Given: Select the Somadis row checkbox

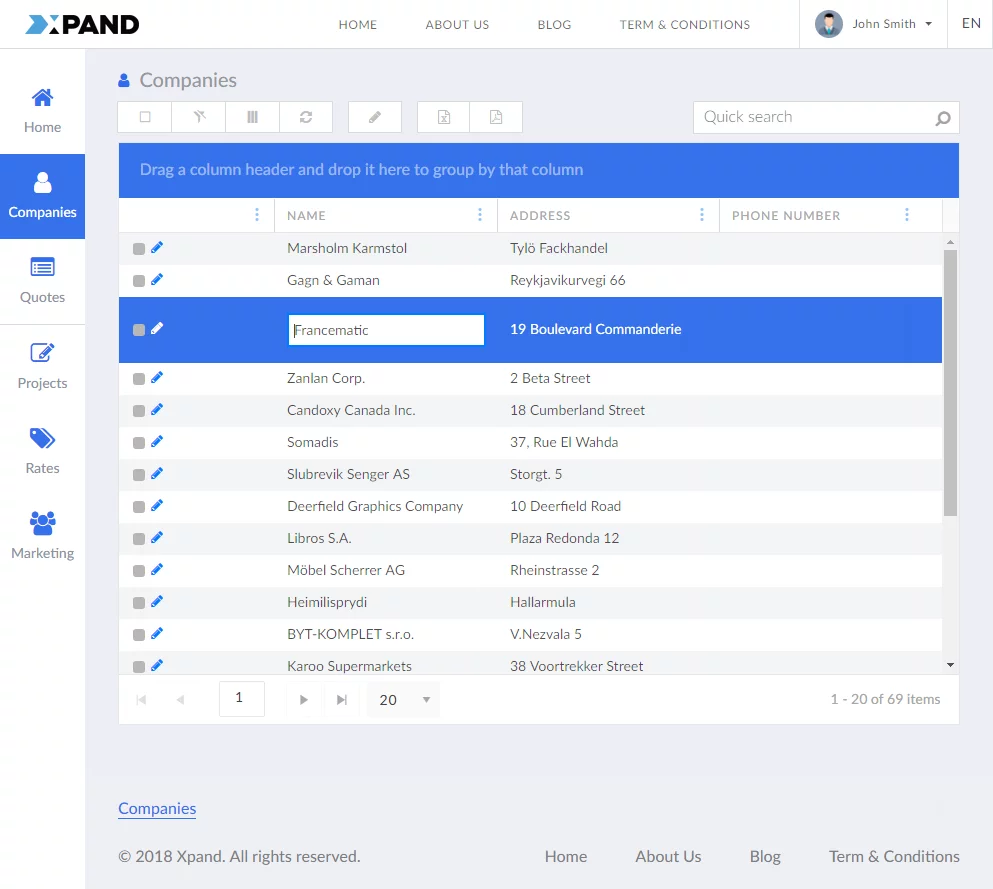Looking at the screenshot, I should pyautogui.click(x=139, y=443).
